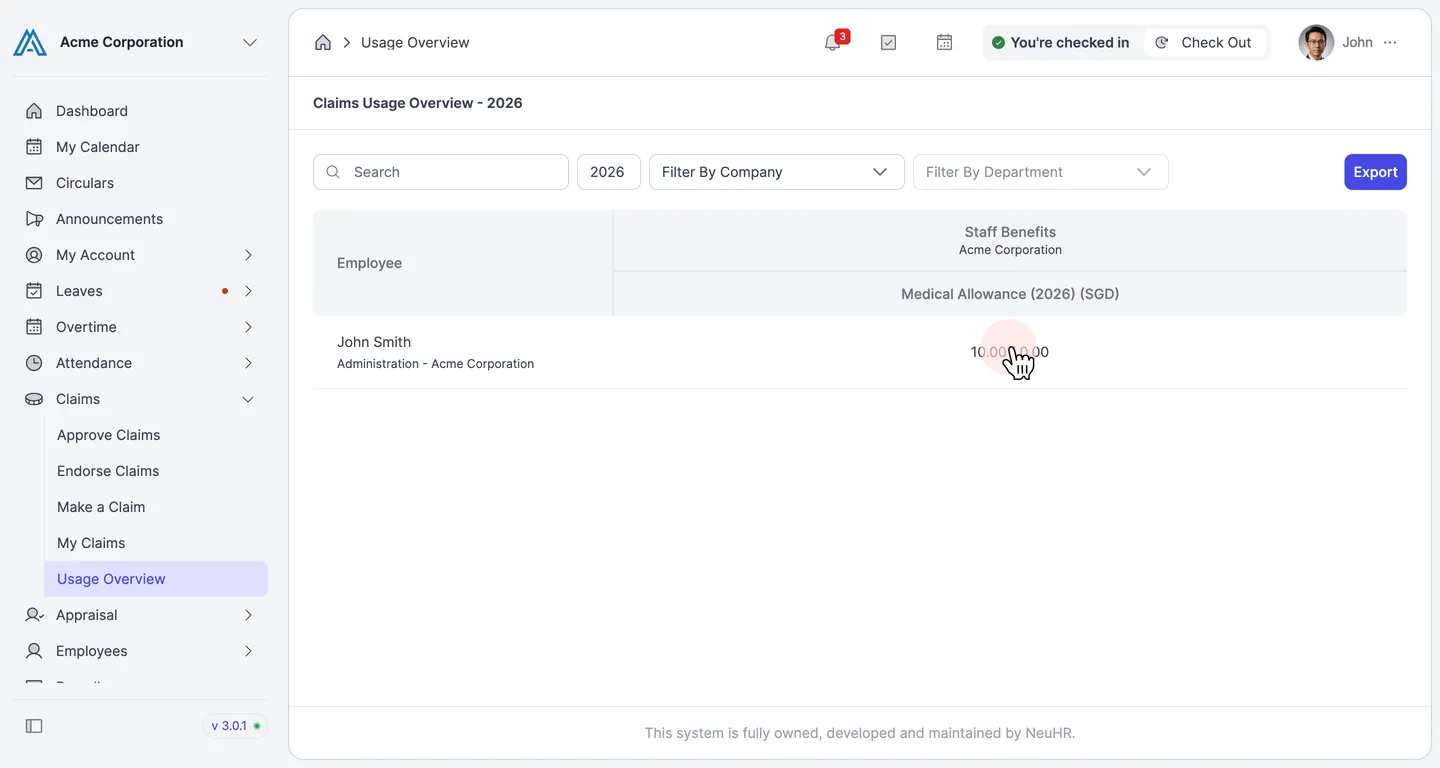Click the Dashboard home icon in sidebar
This screenshot has height=768, width=1440.
point(34,111)
